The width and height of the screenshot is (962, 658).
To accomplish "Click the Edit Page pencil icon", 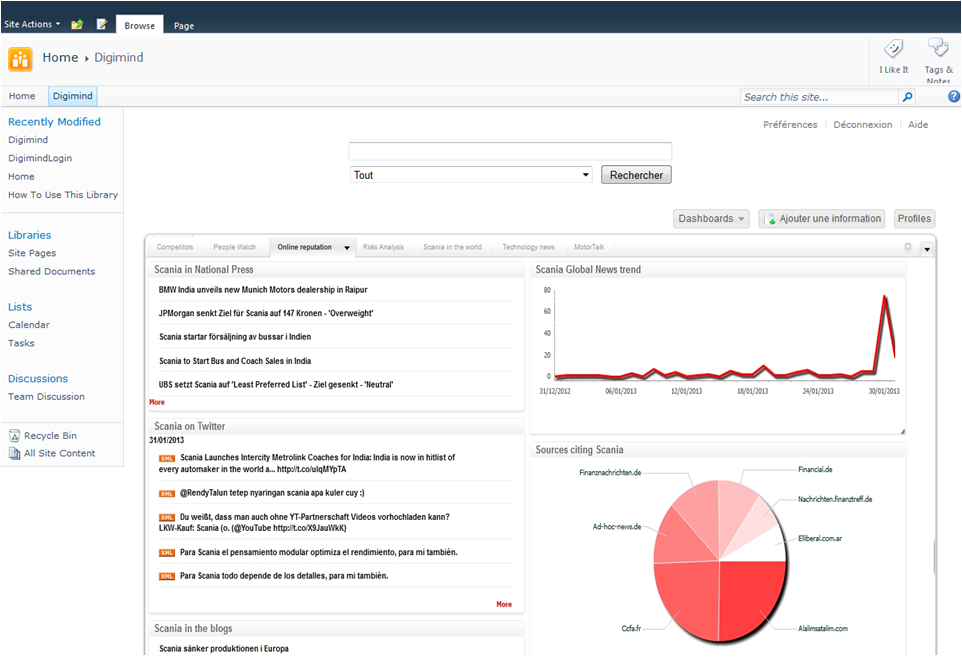I will pos(102,24).
